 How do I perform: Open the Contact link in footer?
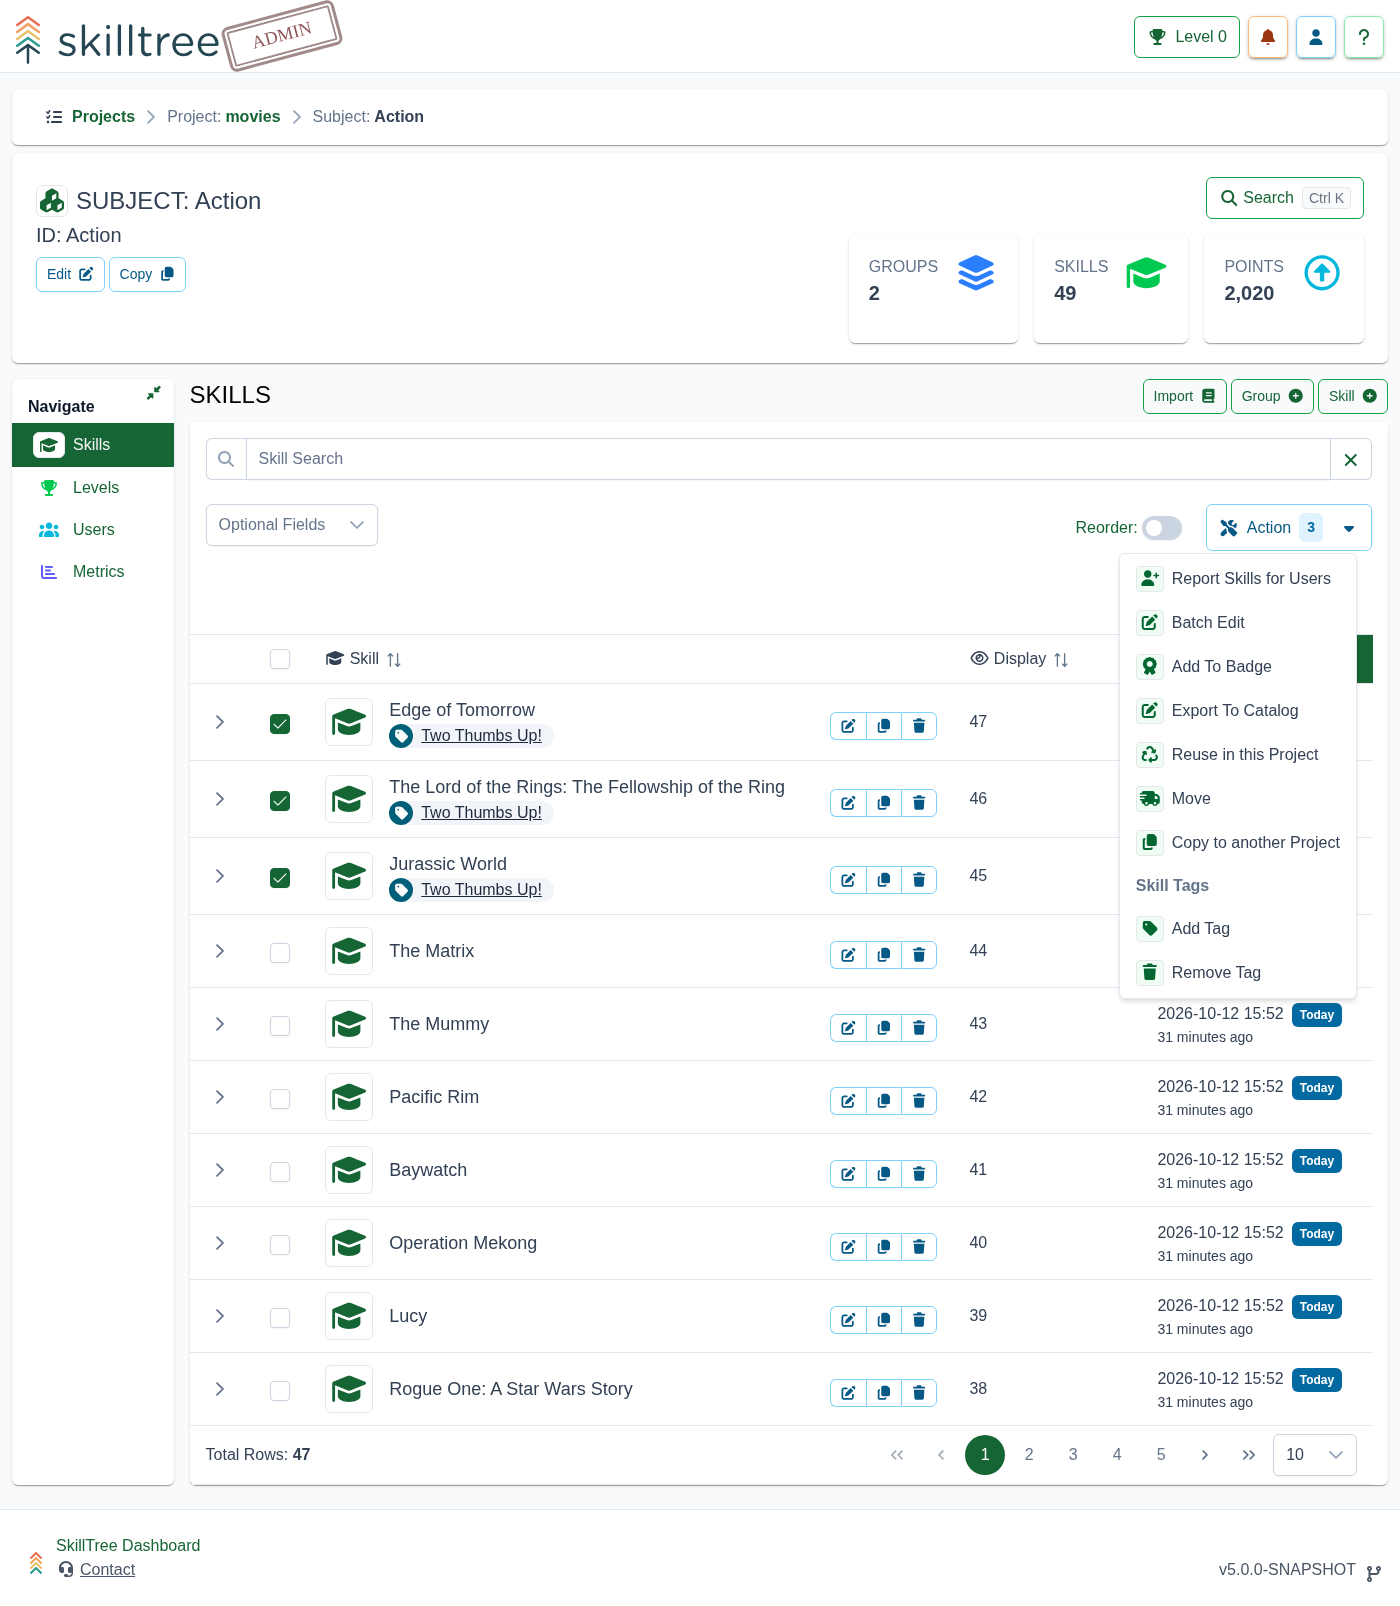[107, 1570]
